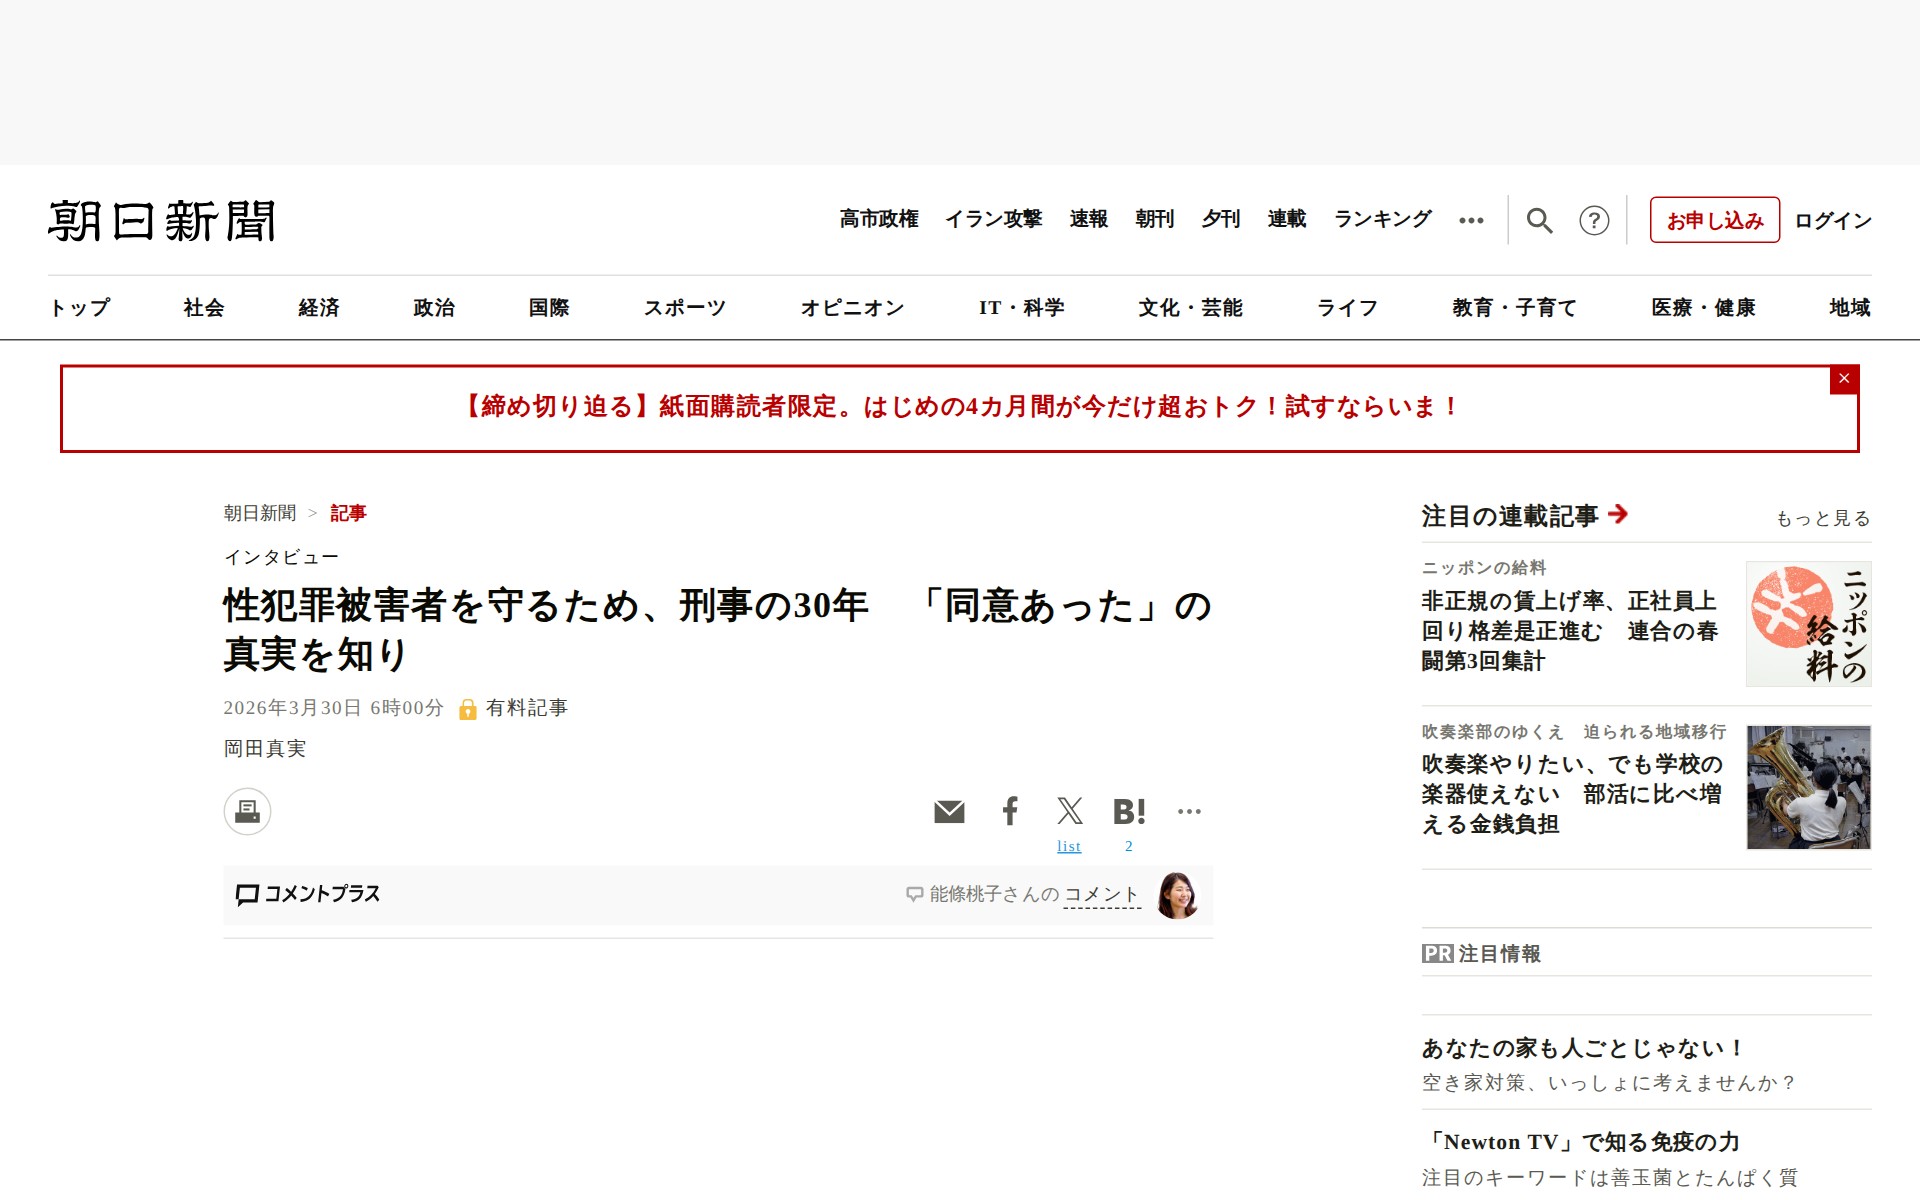
Task: Share article on X
Action: [x=1069, y=811]
